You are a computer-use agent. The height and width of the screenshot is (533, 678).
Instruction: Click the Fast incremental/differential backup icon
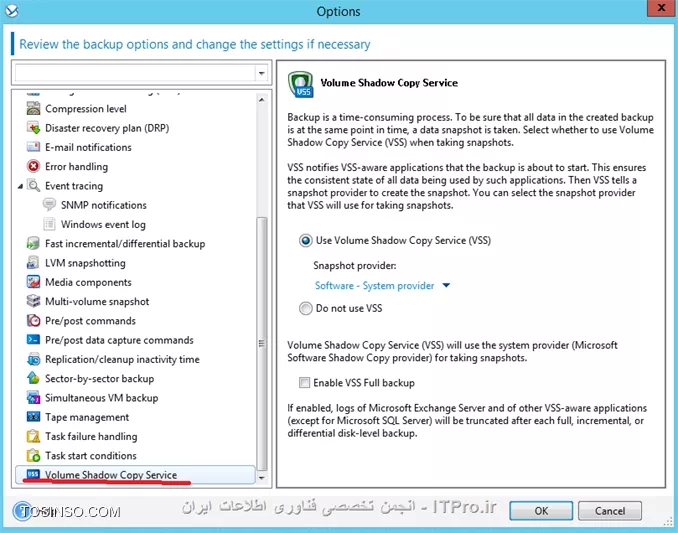33,243
